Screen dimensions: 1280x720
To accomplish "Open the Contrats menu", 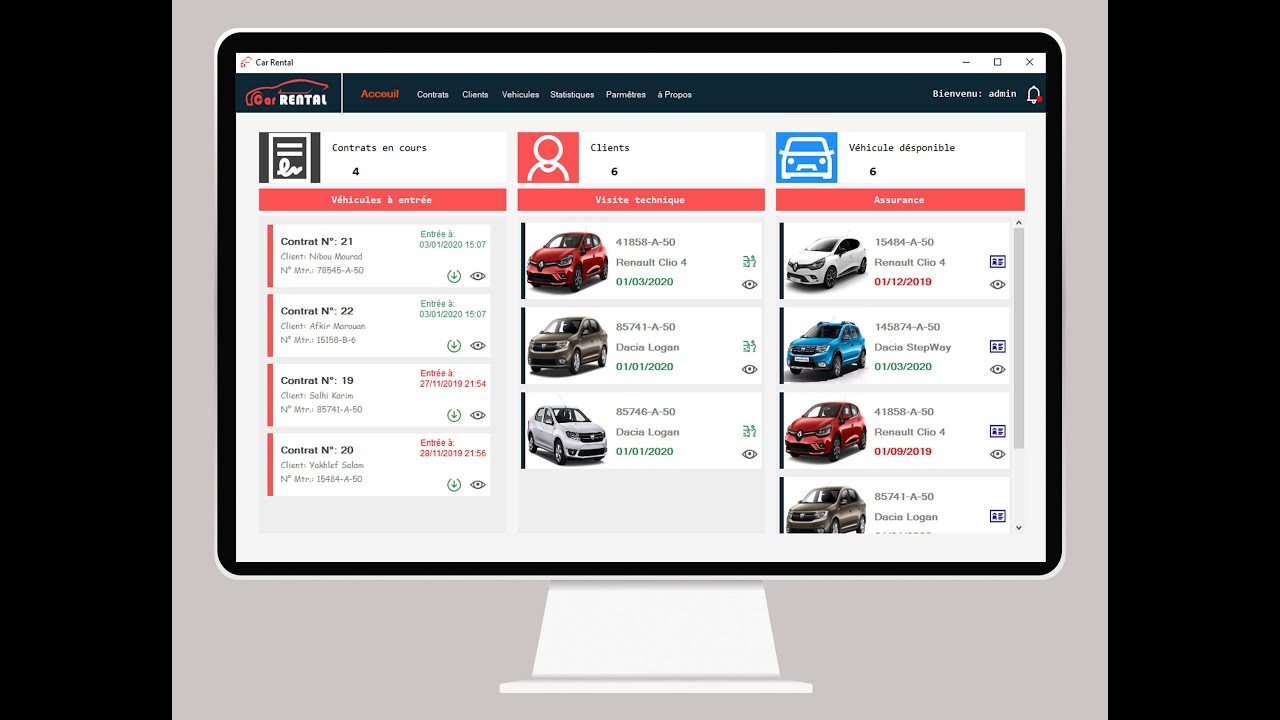I will [433, 95].
